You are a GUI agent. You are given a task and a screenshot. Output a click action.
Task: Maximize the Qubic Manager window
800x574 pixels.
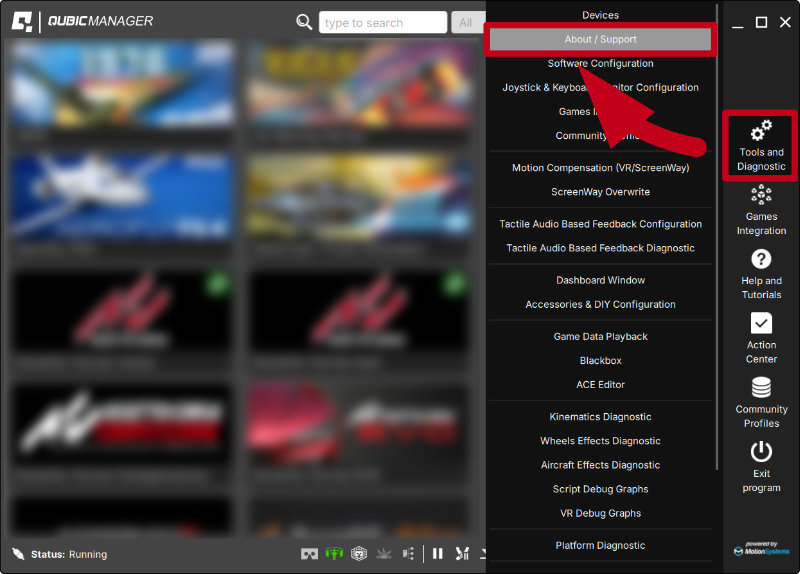click(x=761, y=22)
